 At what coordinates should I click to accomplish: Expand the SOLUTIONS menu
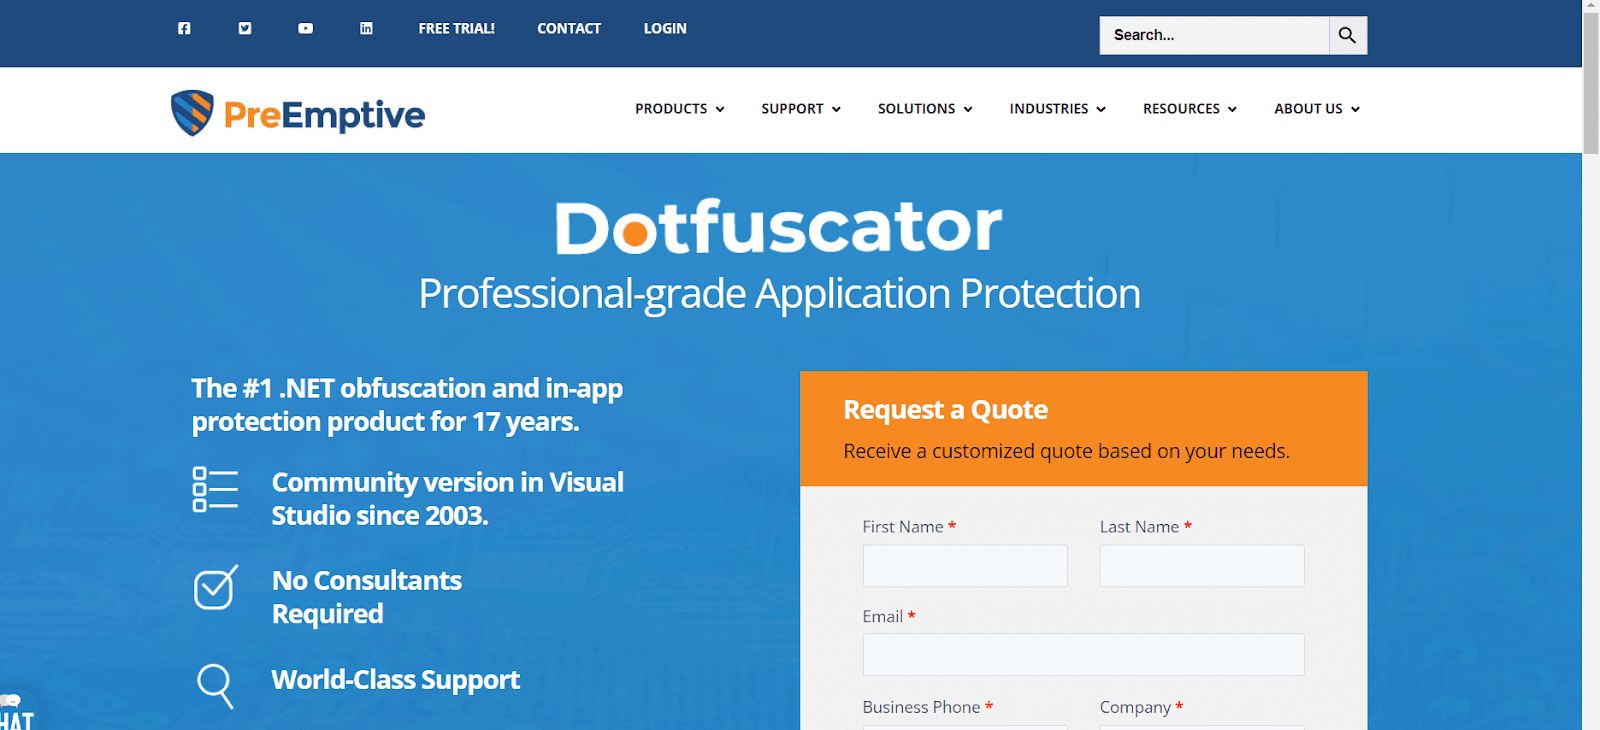[925, 109]
